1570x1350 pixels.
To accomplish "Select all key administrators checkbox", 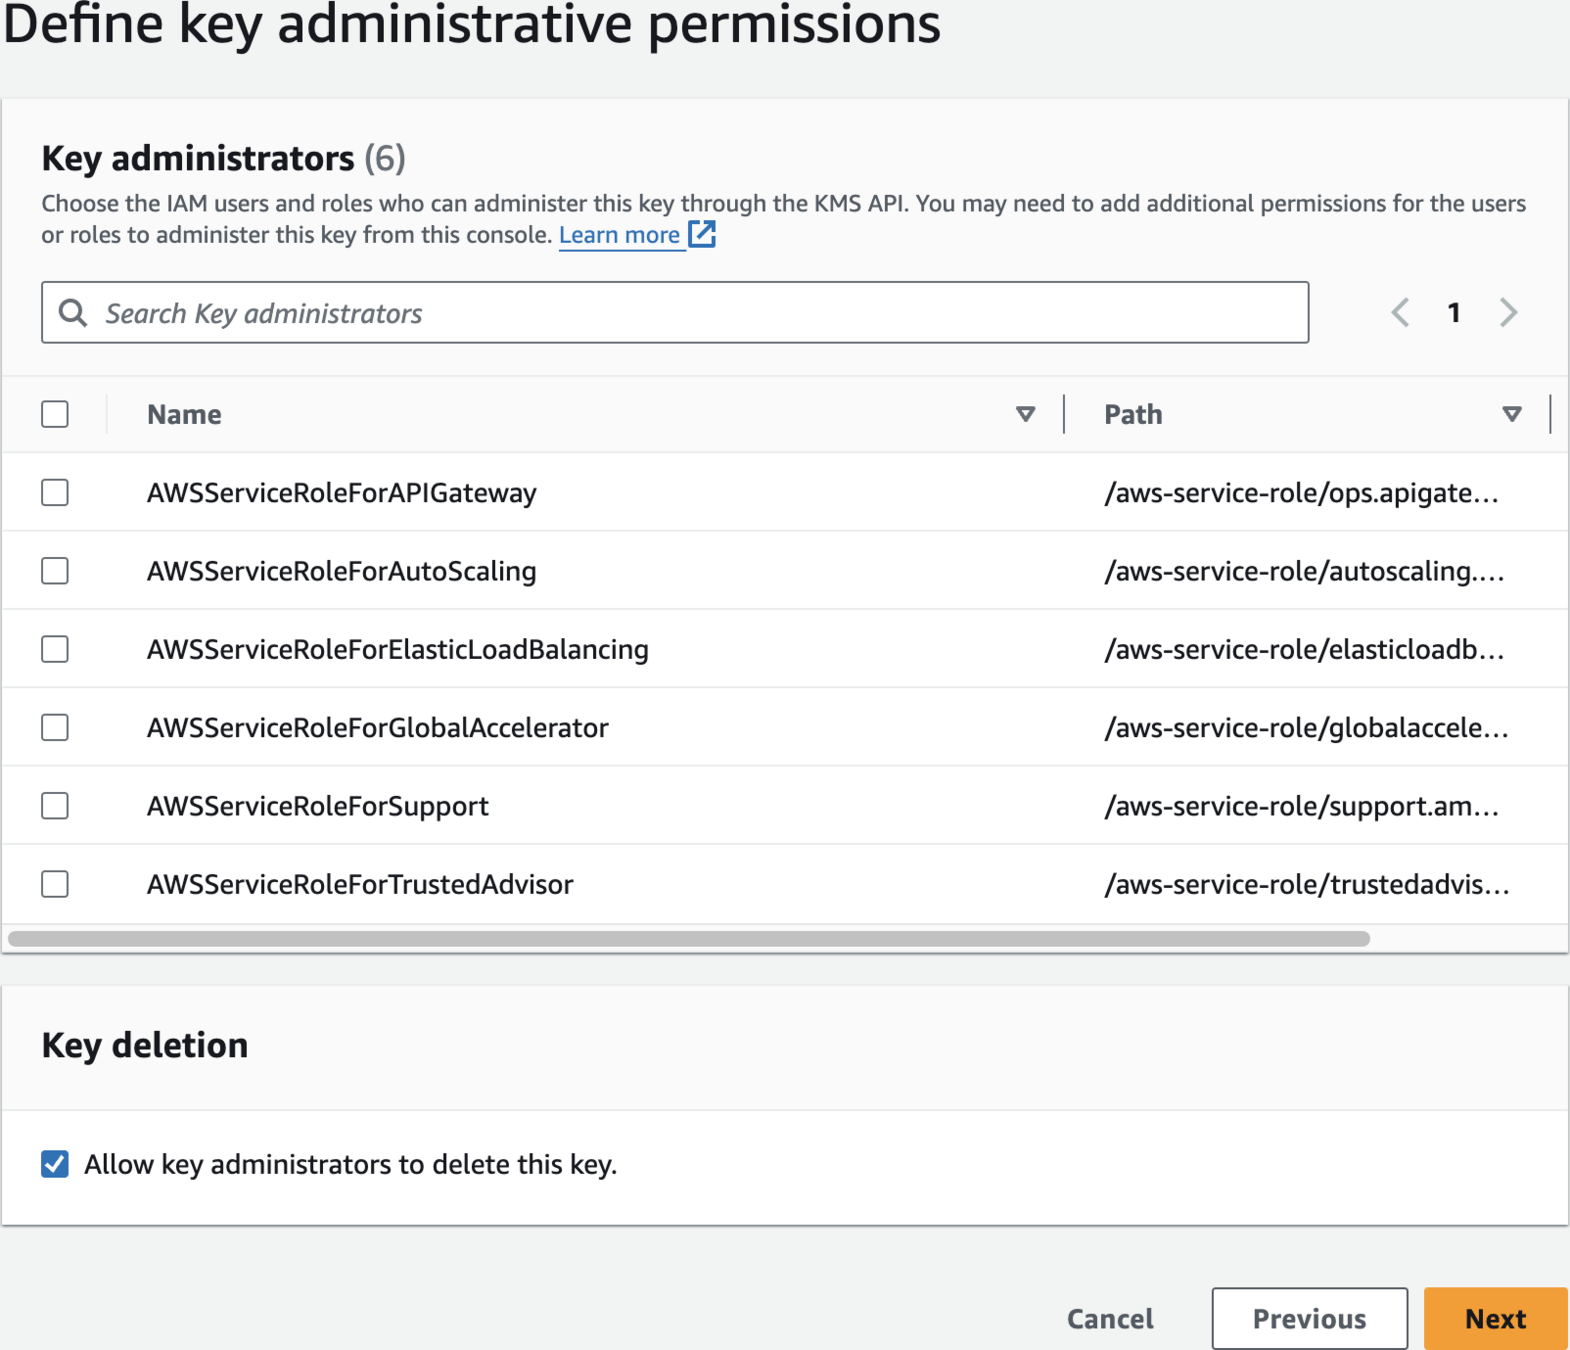I will (x=55, y=414).
